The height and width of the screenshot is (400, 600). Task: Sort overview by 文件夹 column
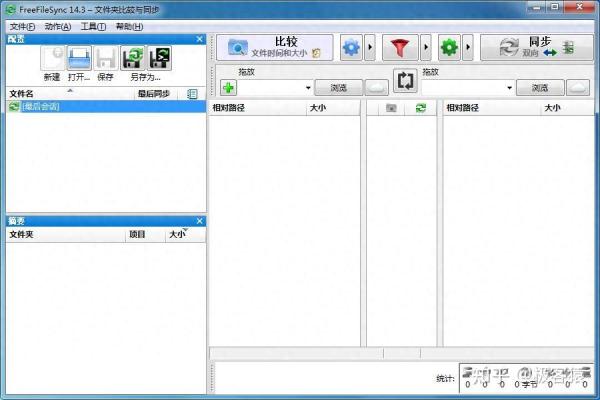pos(66,235)
